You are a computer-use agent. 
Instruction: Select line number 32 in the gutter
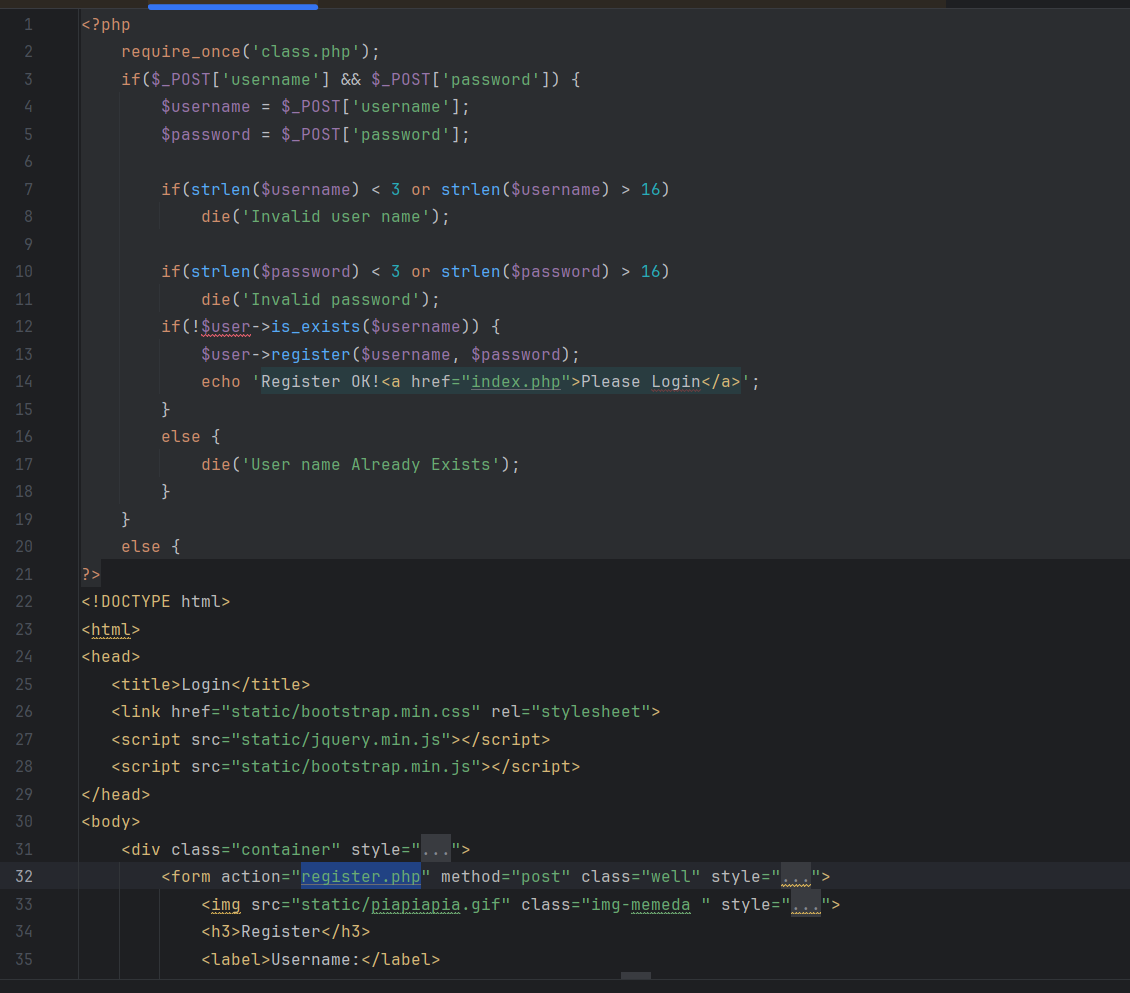point(24,877)
